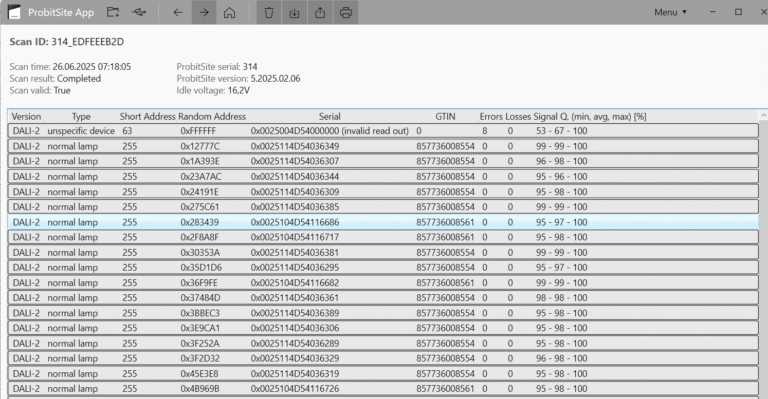
Task: Select row with random address 0x23A7AC
Action: (383, 176)
